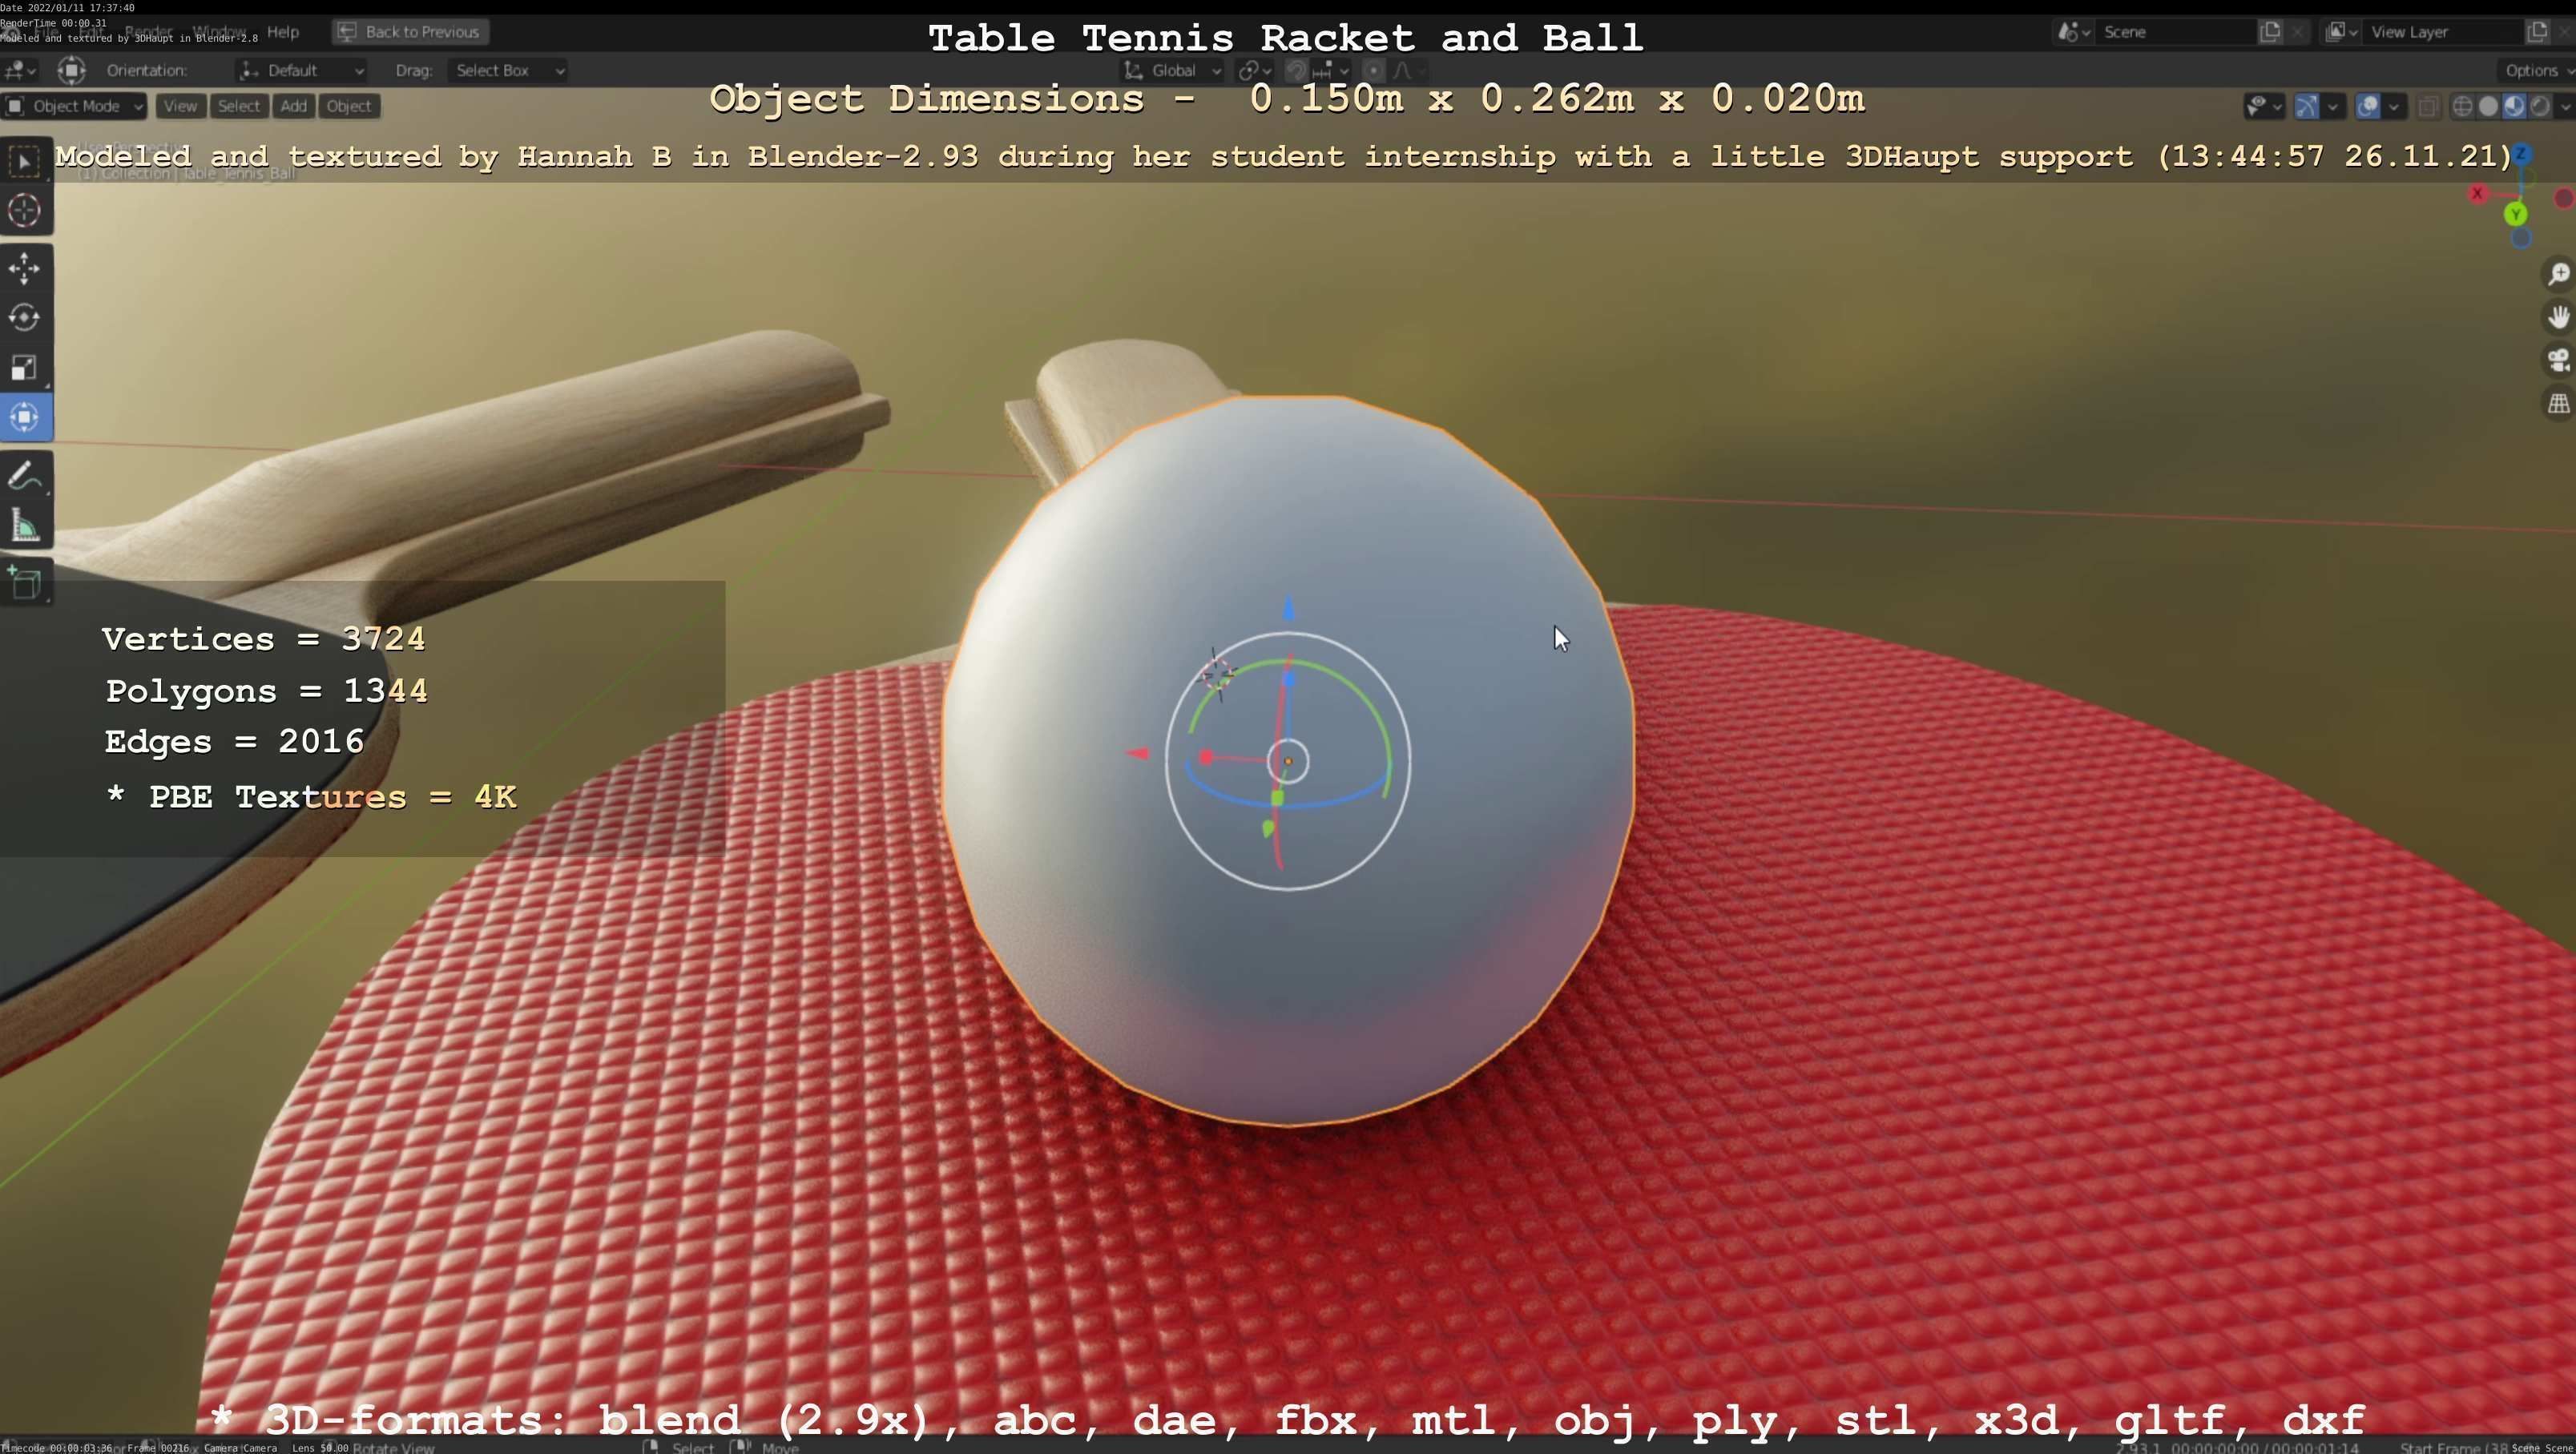
Task: Switch to rendered viewport shading
Action: click(2540, 107)
